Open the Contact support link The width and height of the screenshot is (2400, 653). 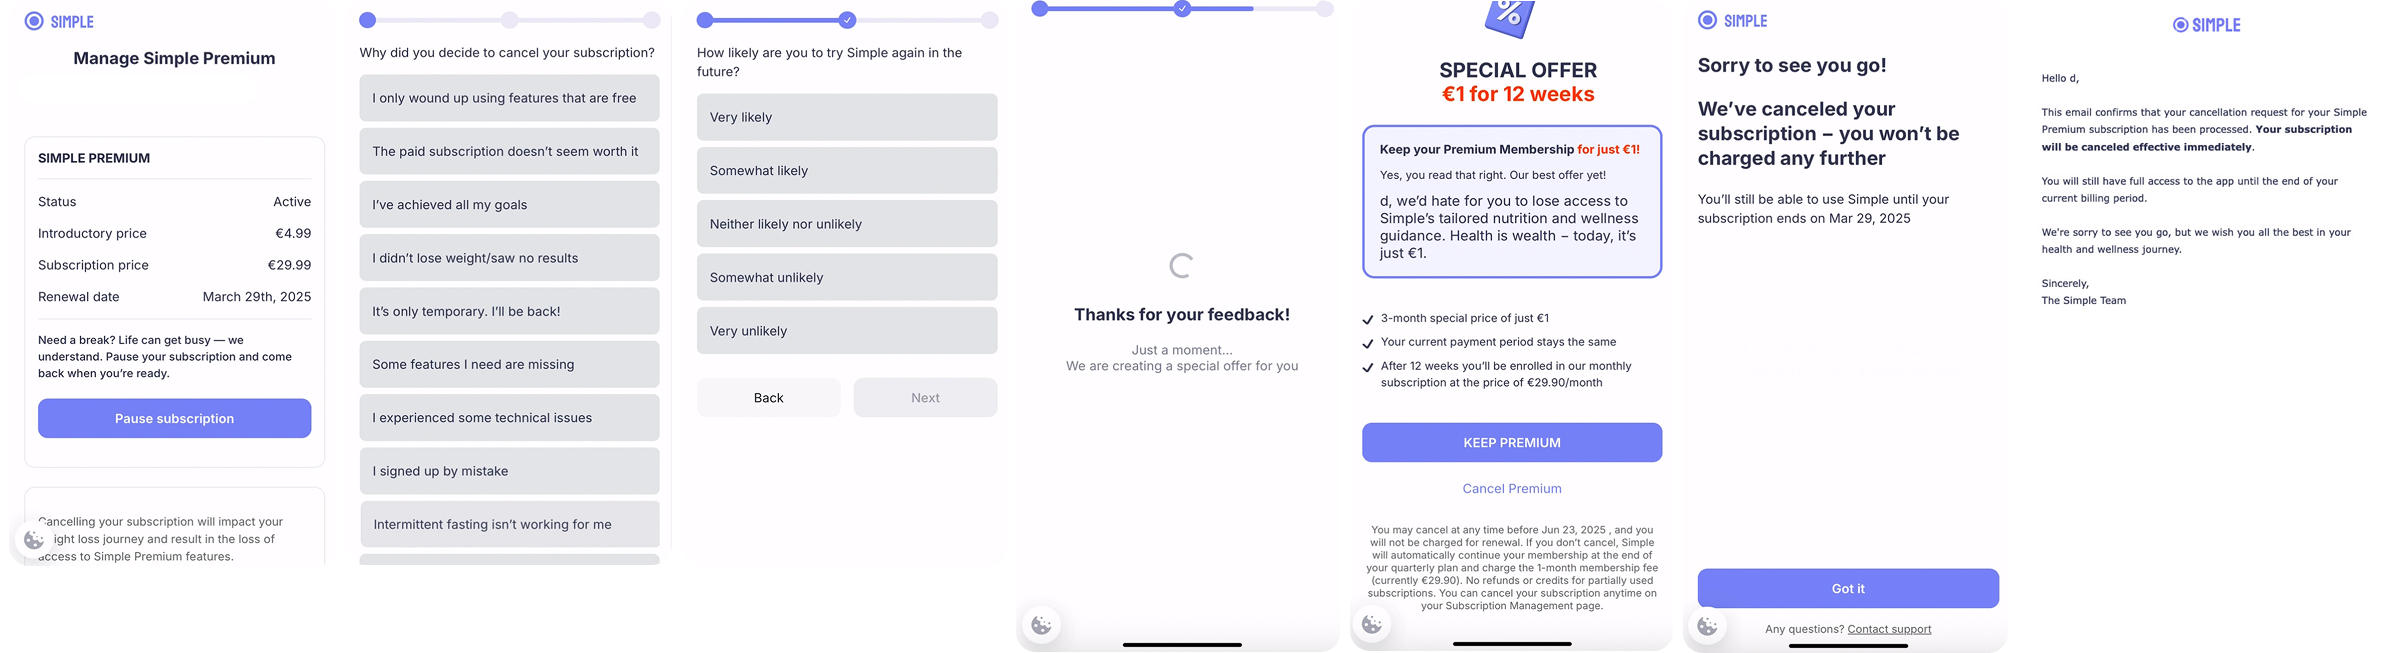(x=1889, y=629)
